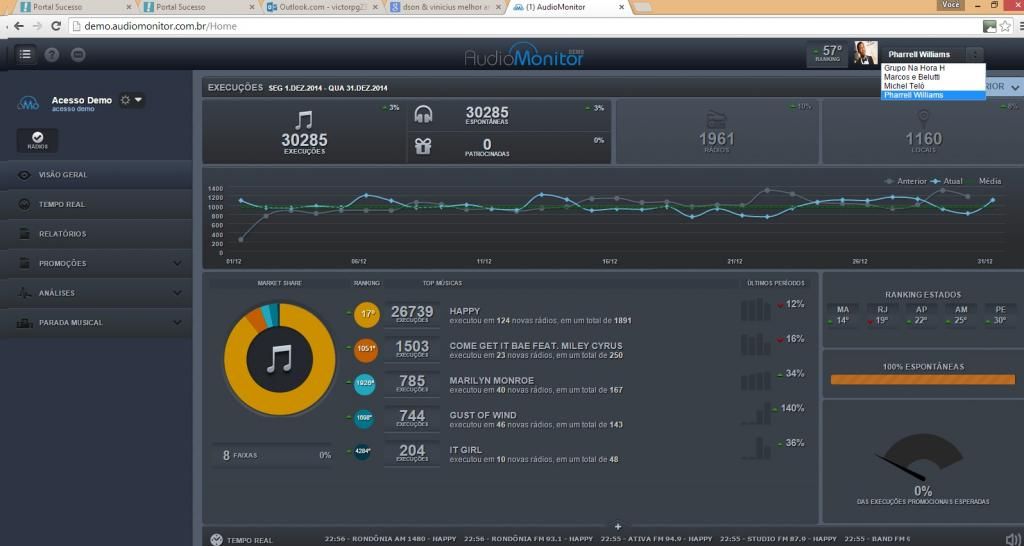
Task: Click the chat message icon in header
Action: (78, 55)
